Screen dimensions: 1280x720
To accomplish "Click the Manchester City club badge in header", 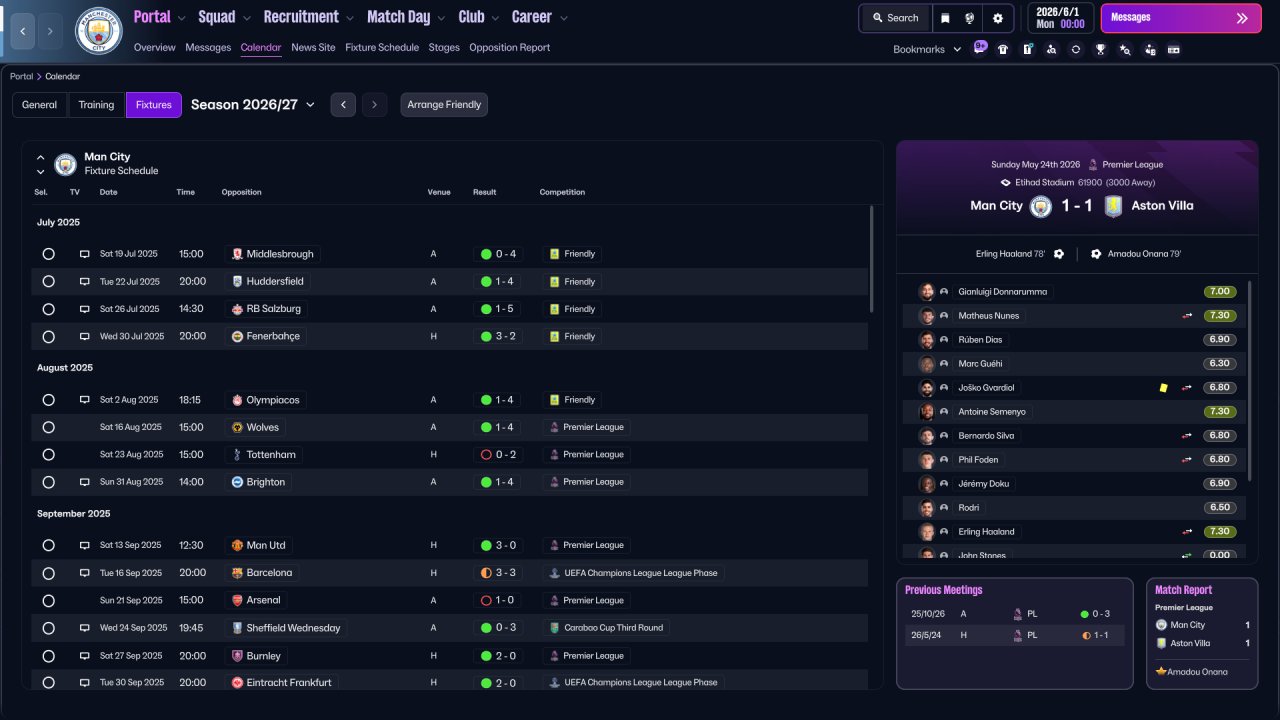I will 99,31.
